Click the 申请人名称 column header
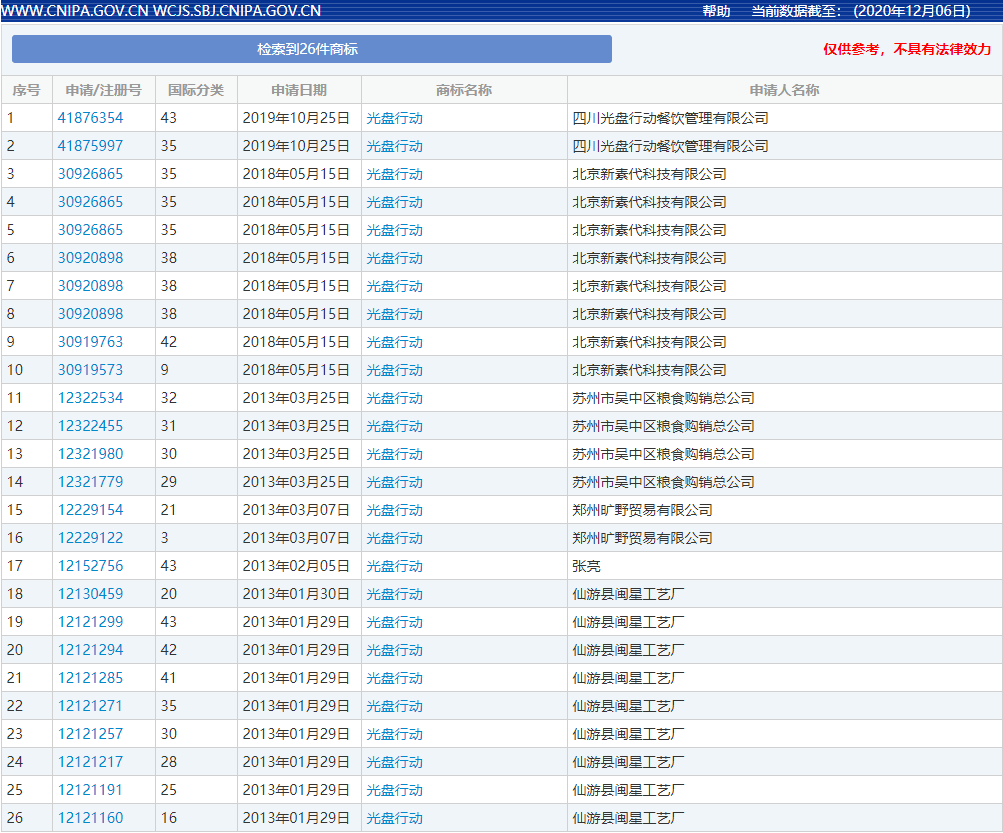The height and width of the screenshot is (833, 1003). [784, 90]
